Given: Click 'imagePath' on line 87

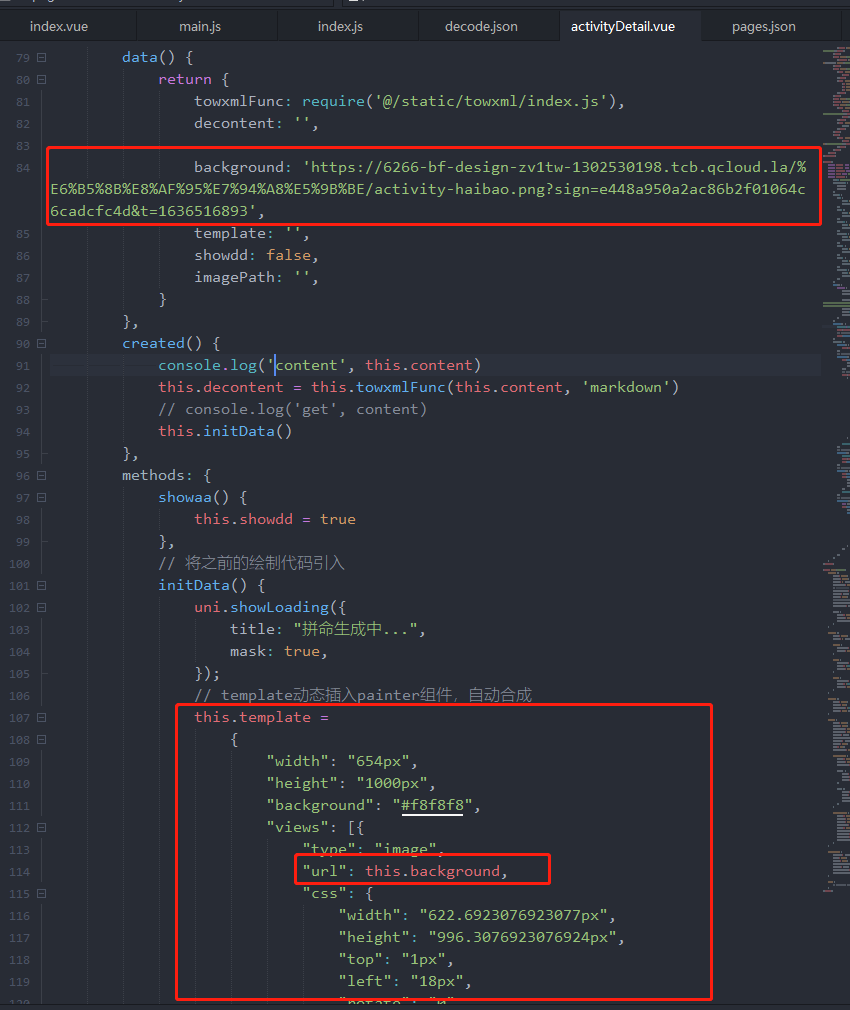Looking at the screenshot, I should [x=234, y=277].
